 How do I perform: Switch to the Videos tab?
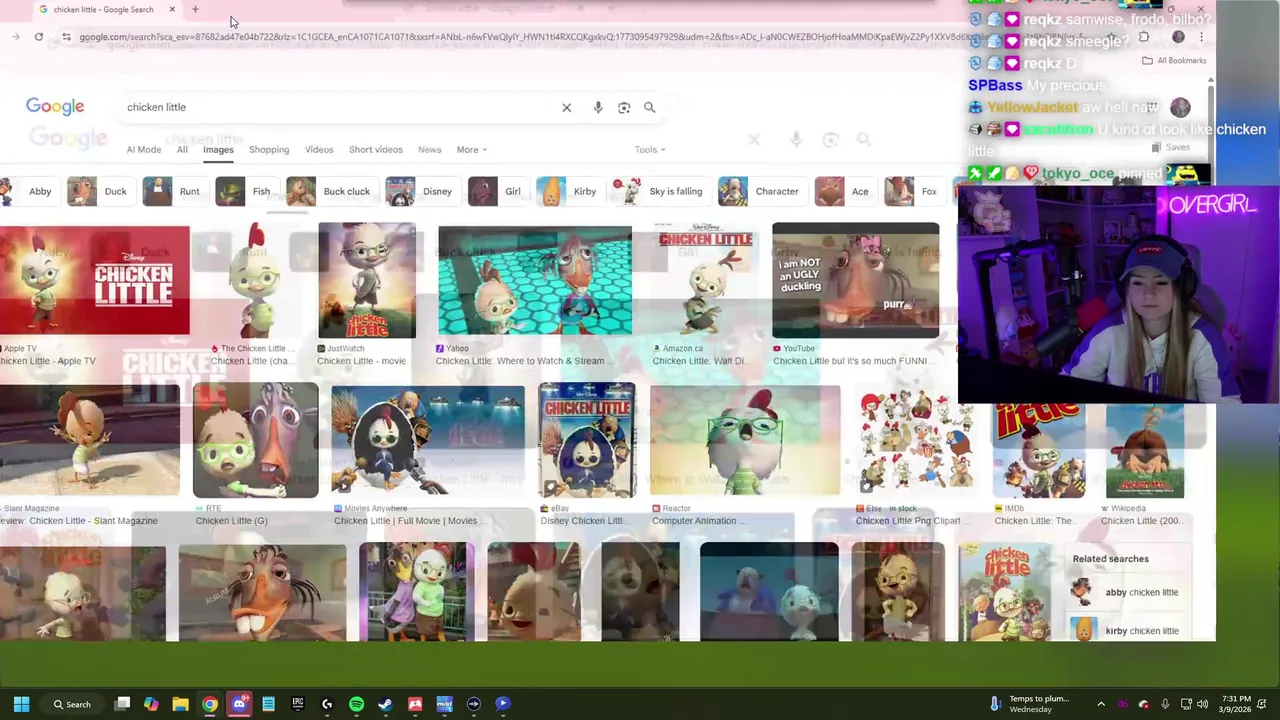tap(319, 150)
